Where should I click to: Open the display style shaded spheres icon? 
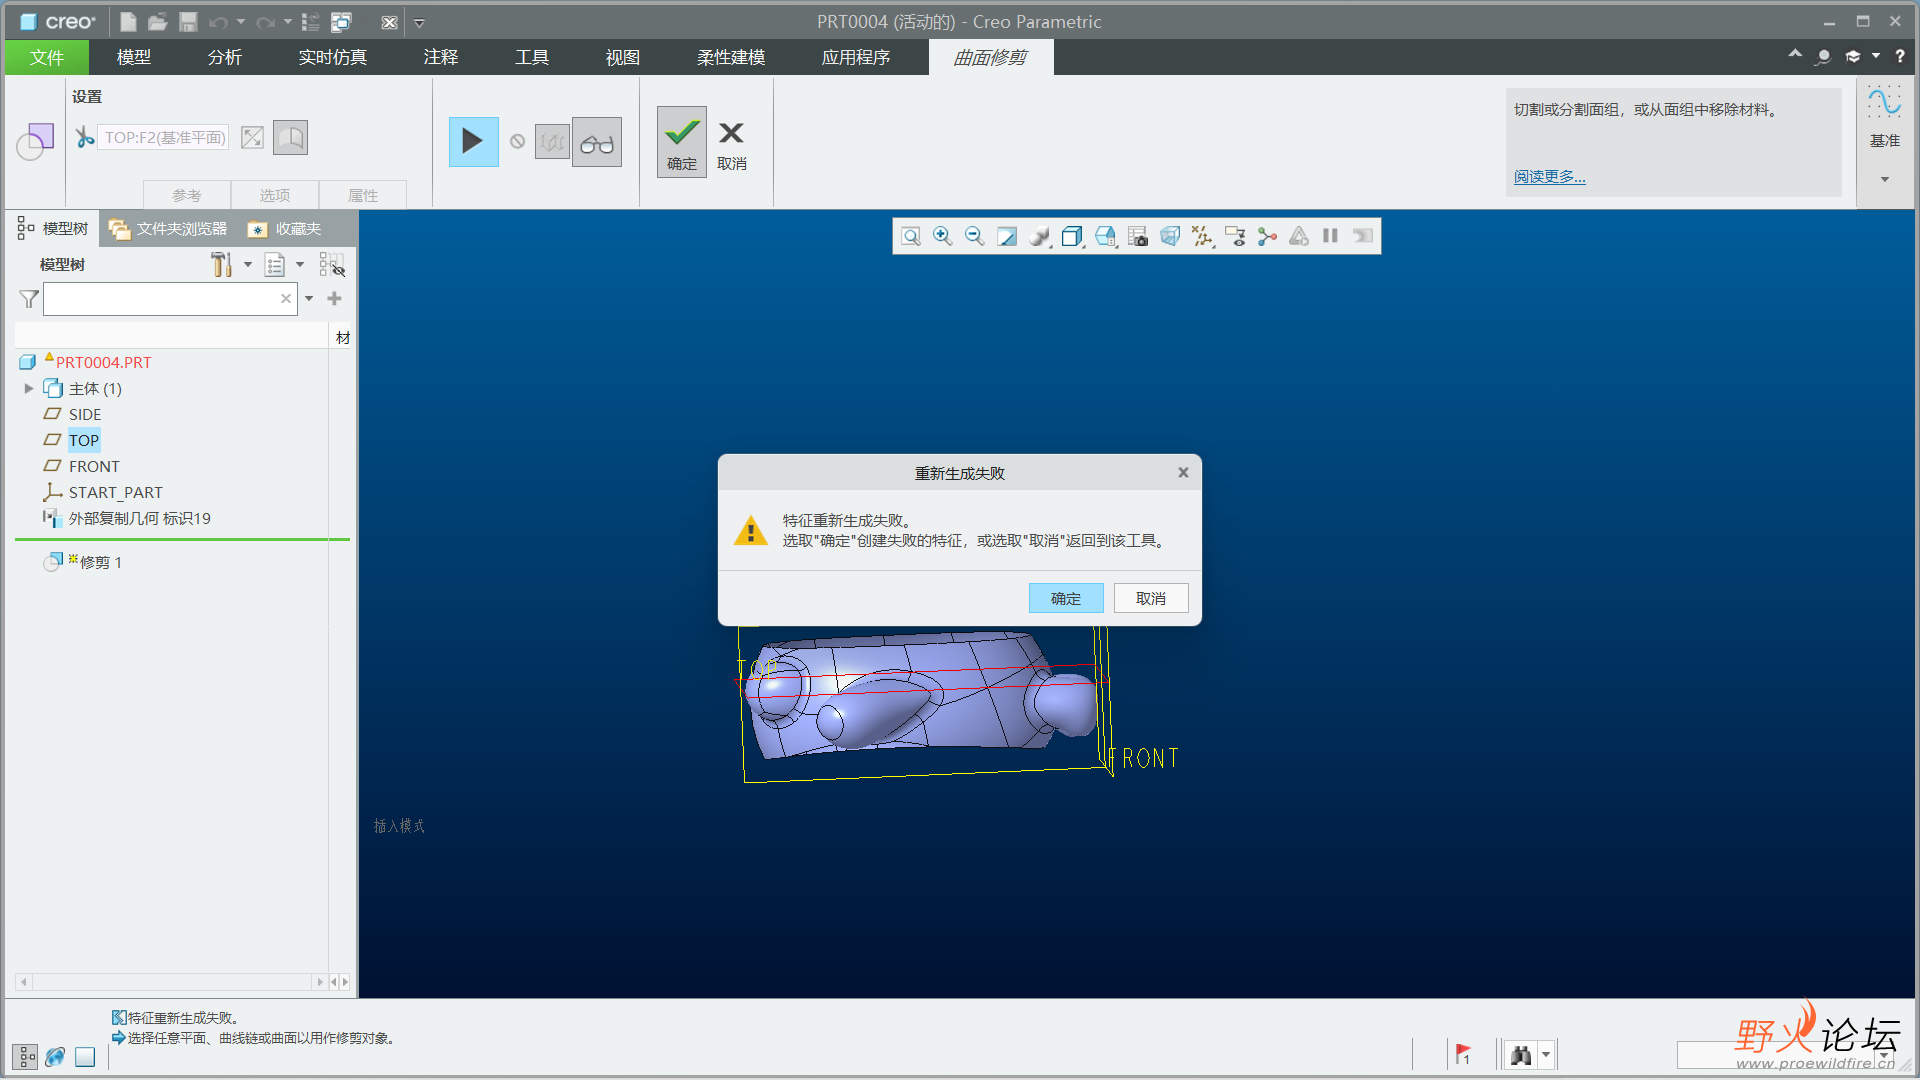[x=1040, y=236]
